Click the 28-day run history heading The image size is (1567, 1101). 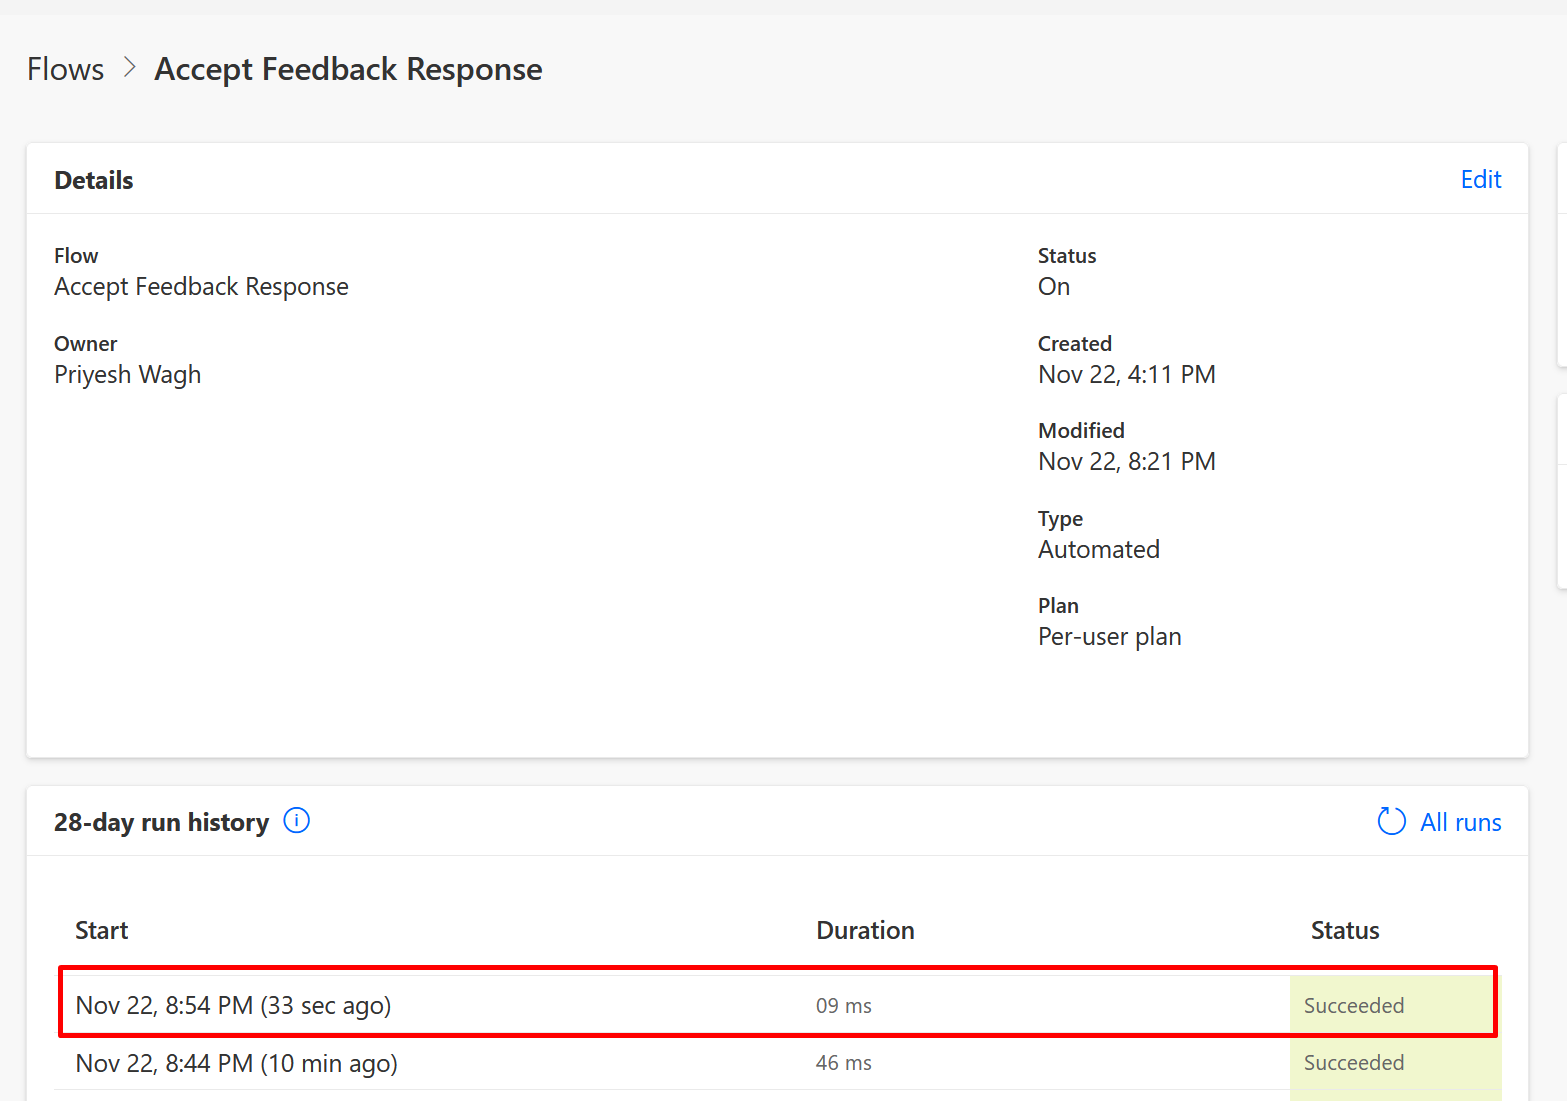[x=161, y=821]
